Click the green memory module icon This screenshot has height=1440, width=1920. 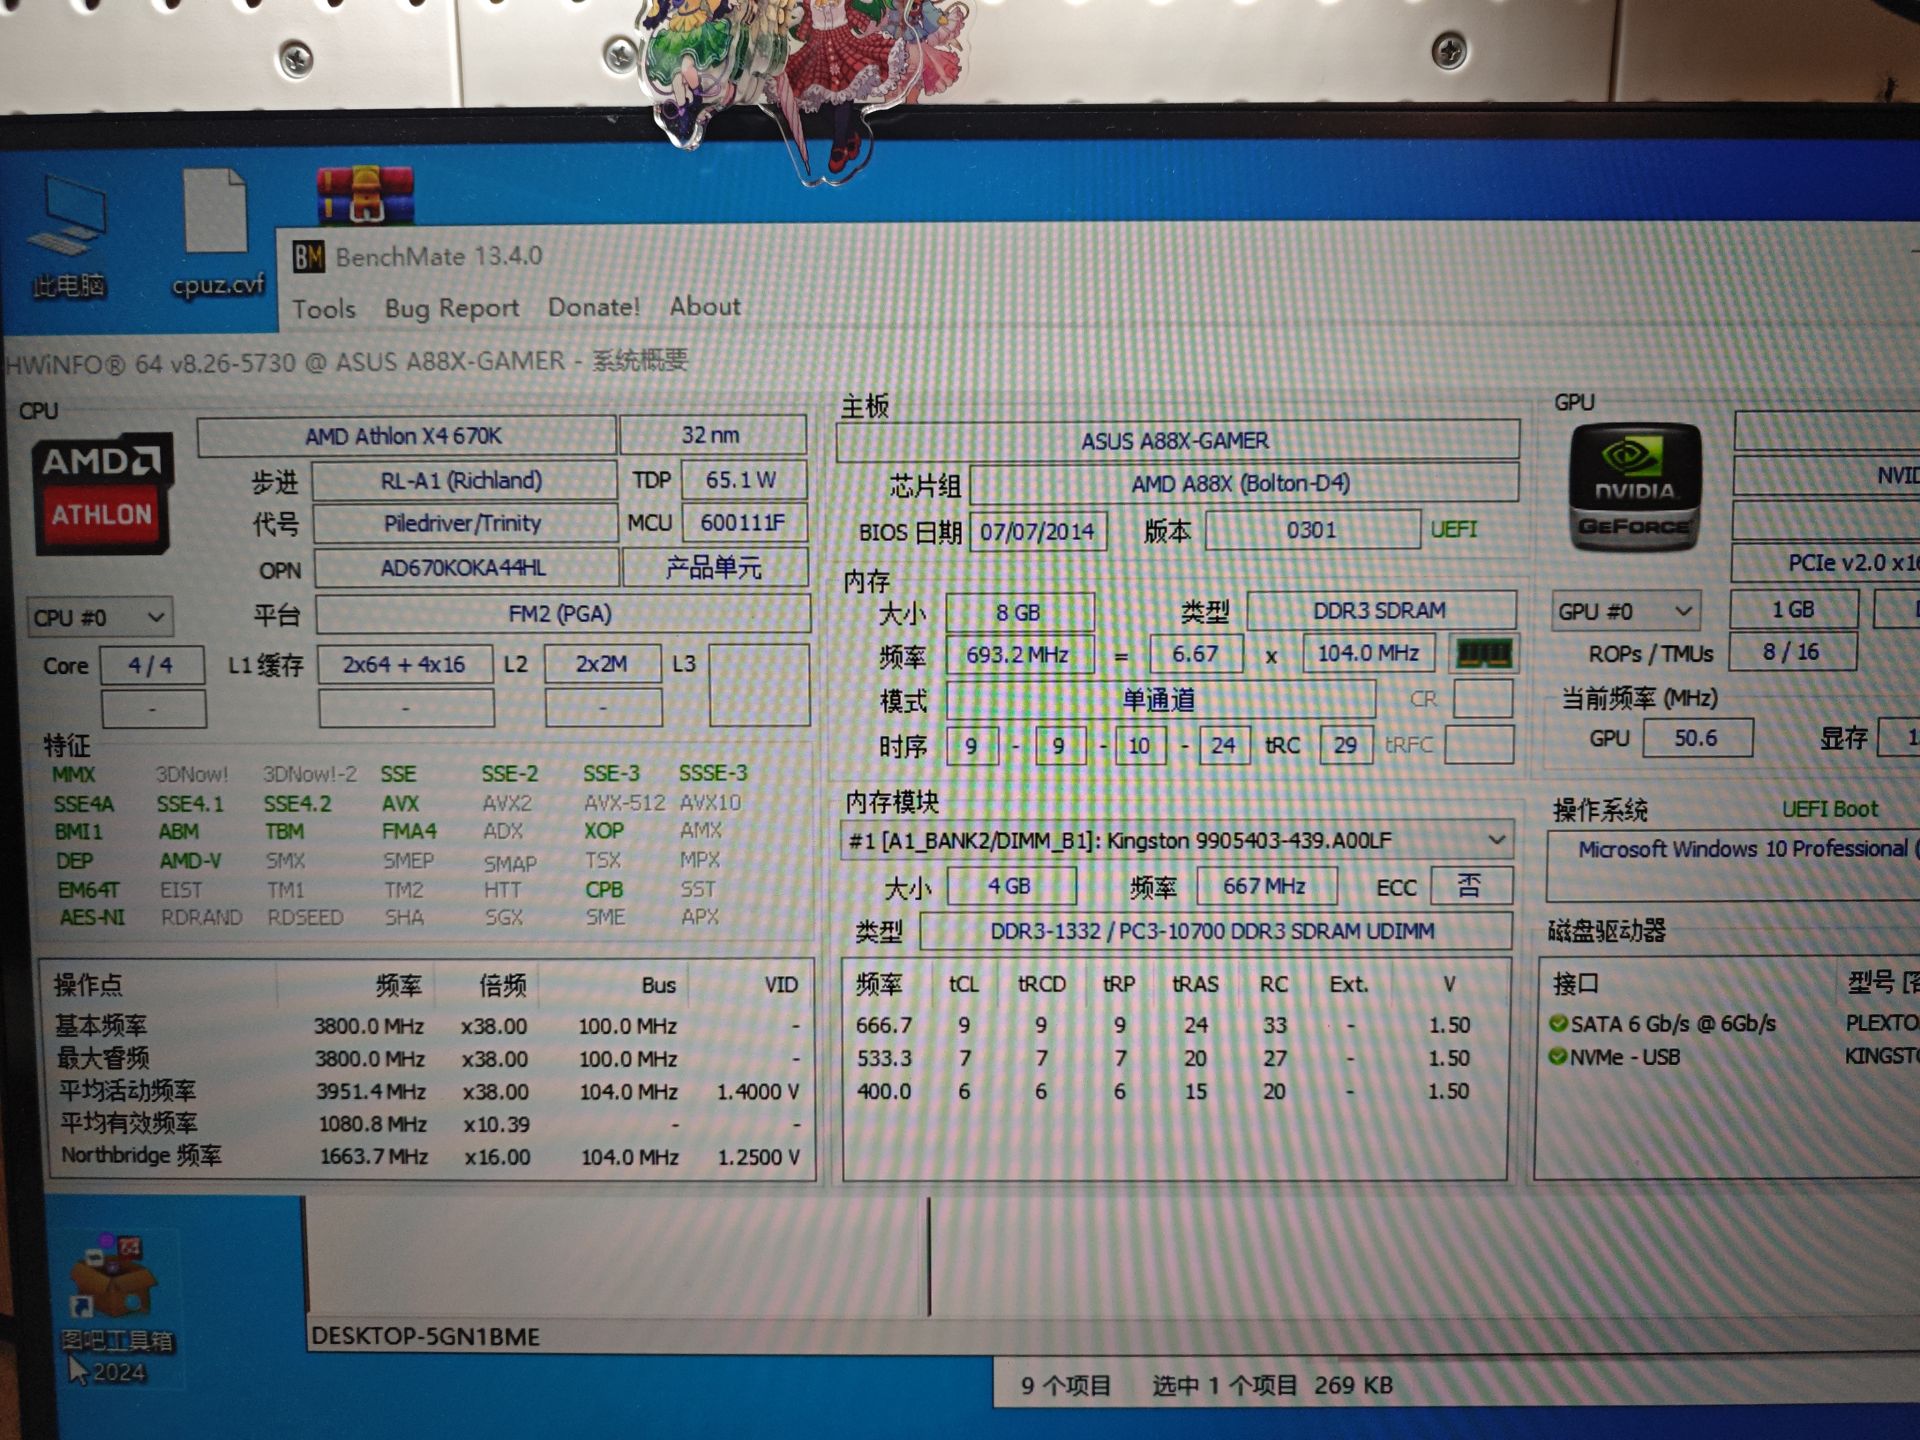[x=1485, y=654]
